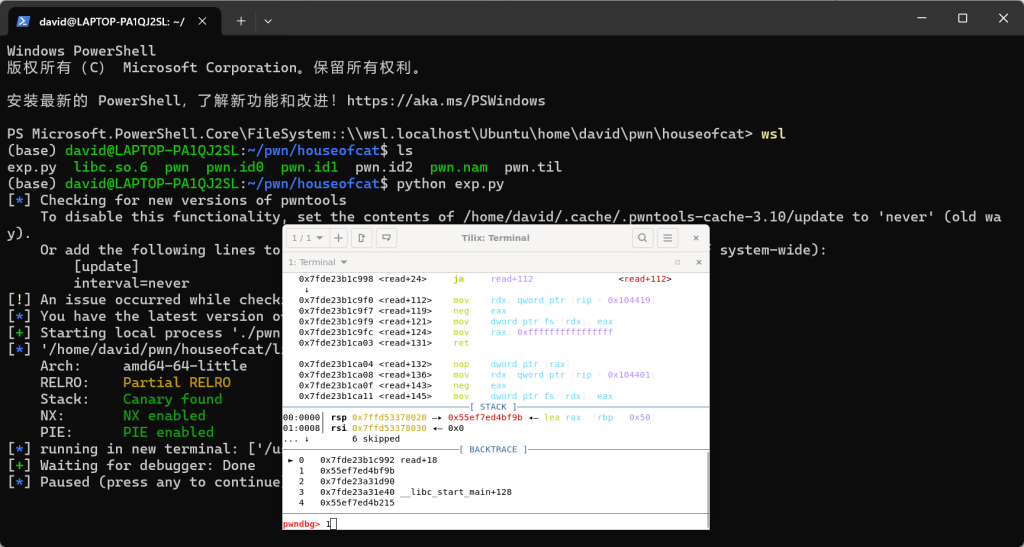The height and width of the screenshot is (547, 1024).
Task: Close the '1: Terminal' pane
Action: tap(698, 262)
